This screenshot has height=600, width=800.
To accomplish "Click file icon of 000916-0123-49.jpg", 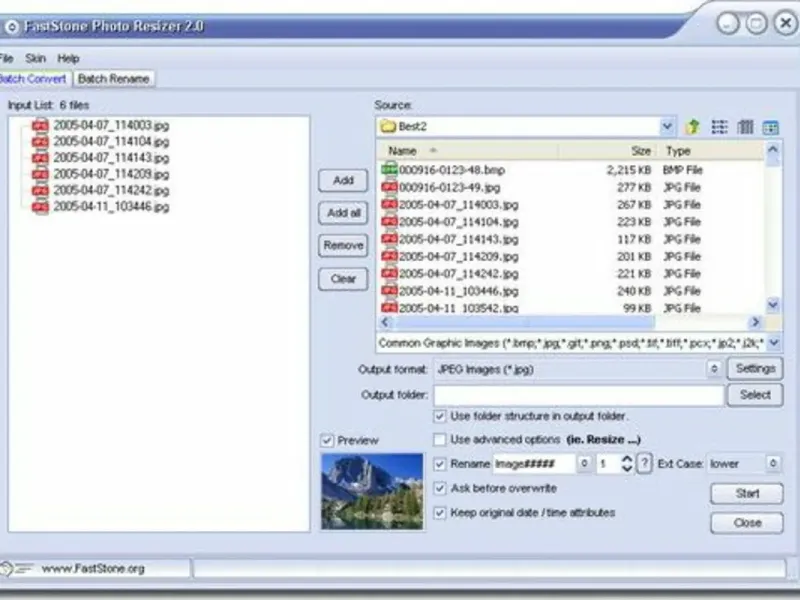I will coord(389,187).
